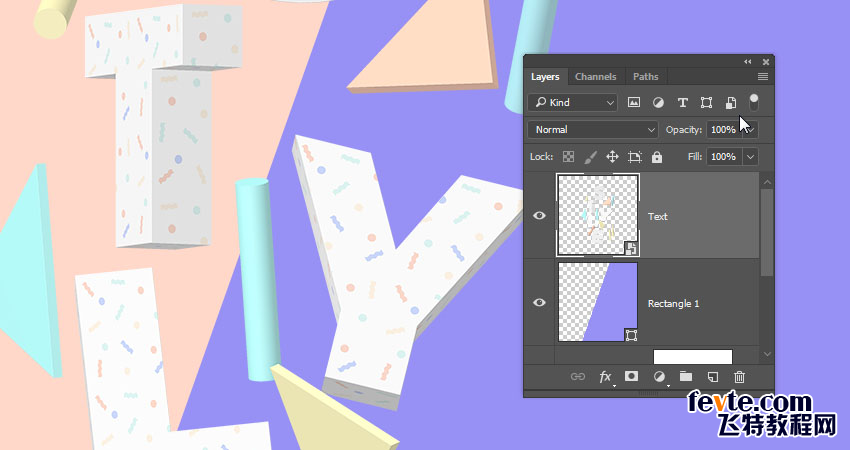Lock transparent pixels icon
The width and height of the screenshot is (850, 450).
point(568,157)
